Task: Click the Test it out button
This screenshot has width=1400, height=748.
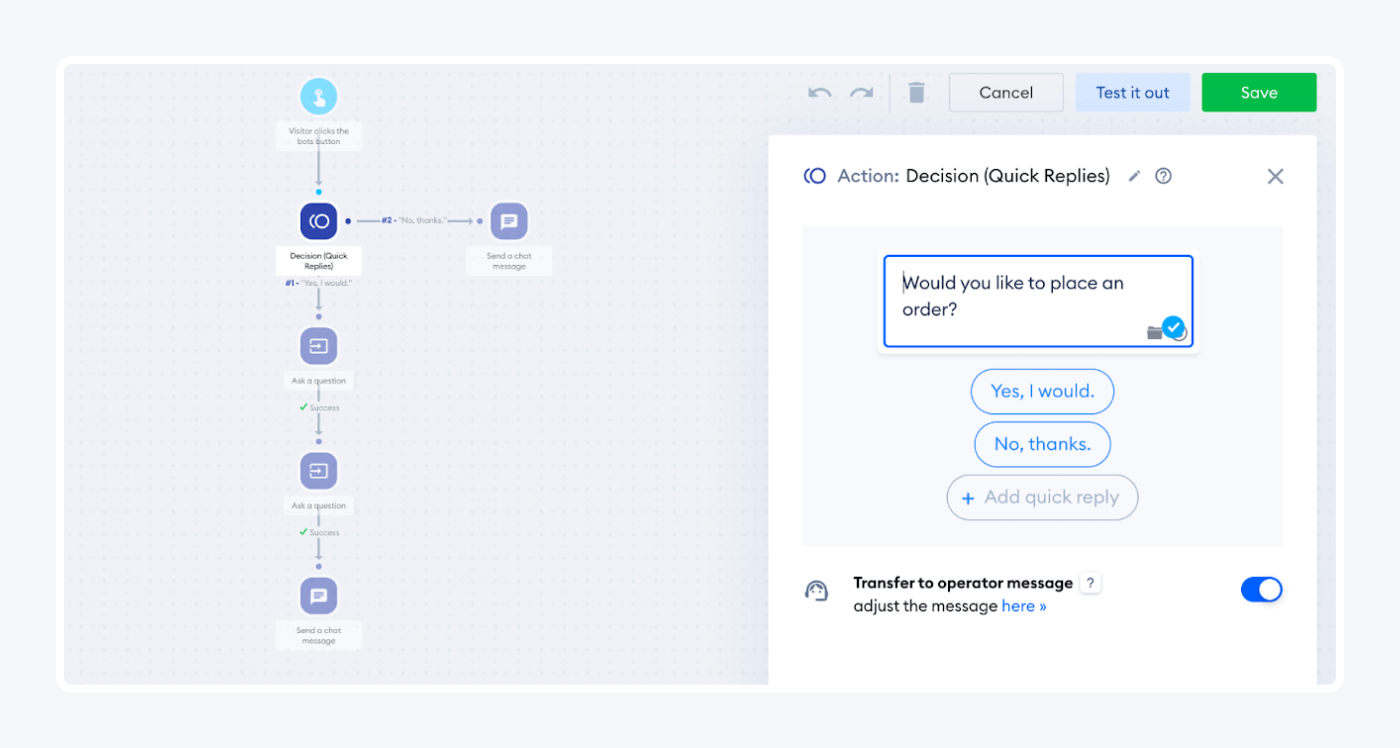Action: click(1133, 92)
